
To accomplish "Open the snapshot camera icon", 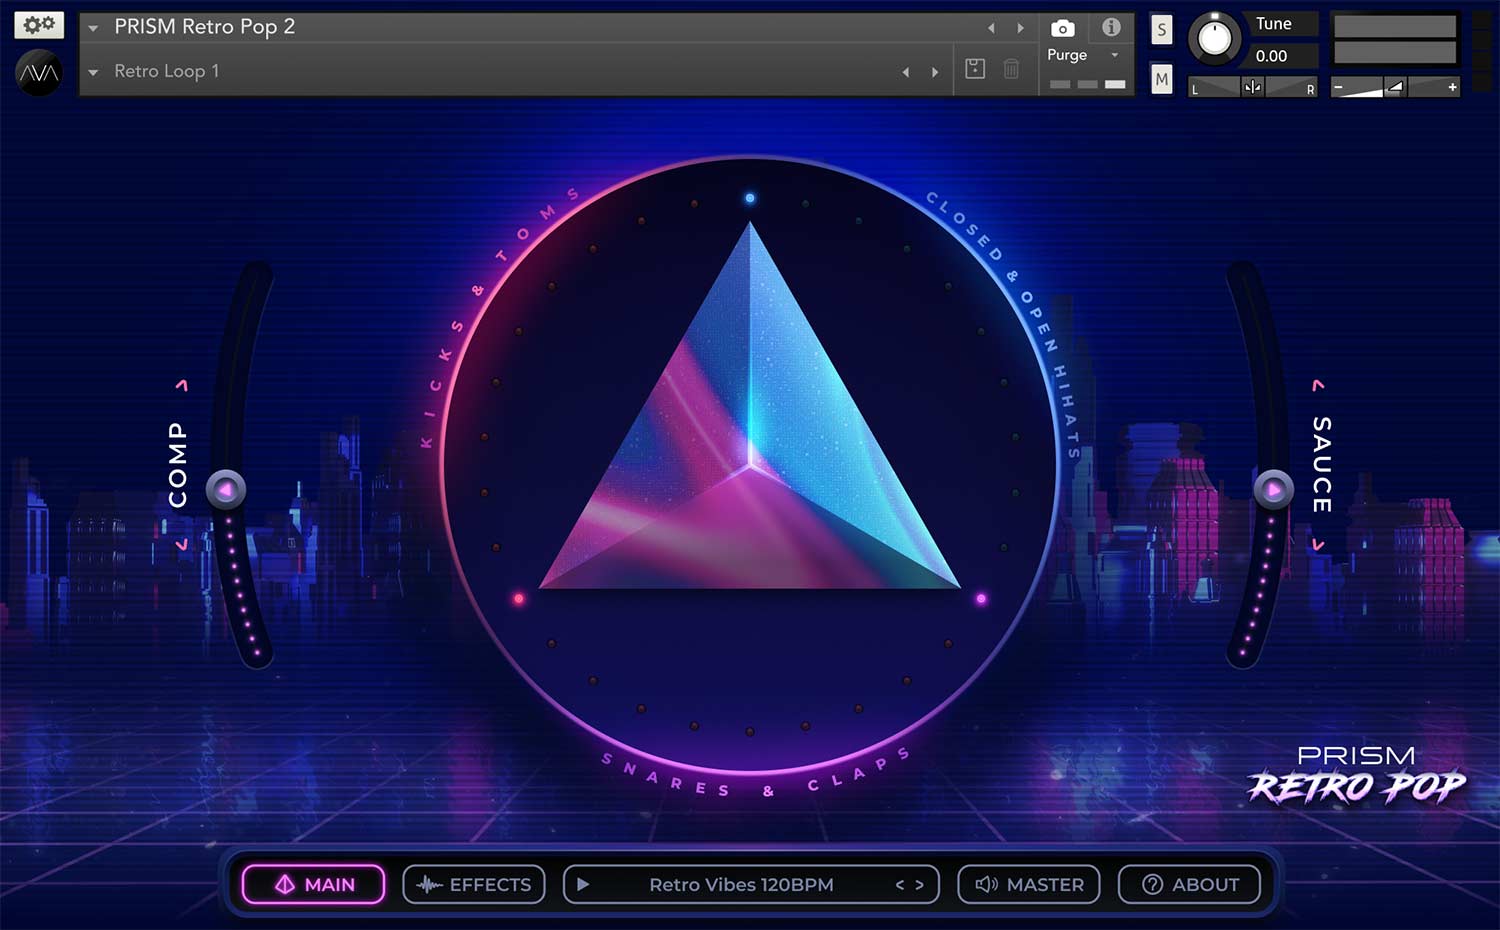I will [1062, 28].
